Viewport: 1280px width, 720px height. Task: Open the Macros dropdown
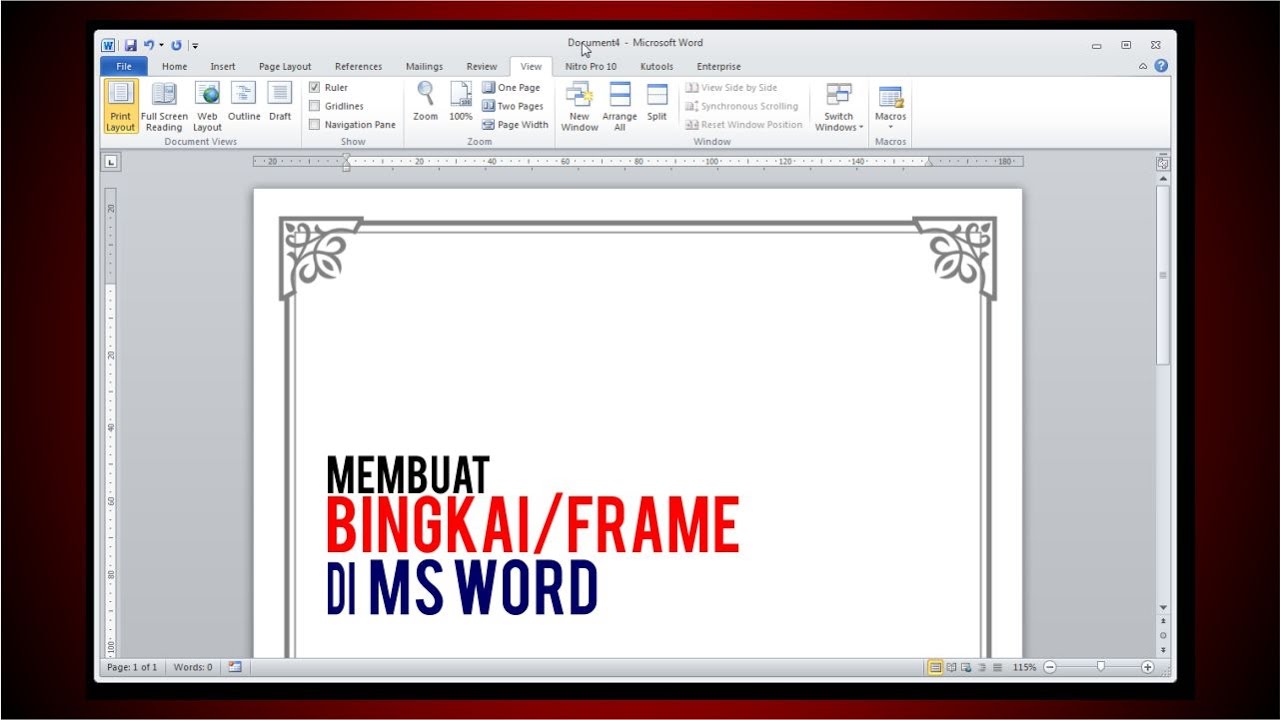890,107
